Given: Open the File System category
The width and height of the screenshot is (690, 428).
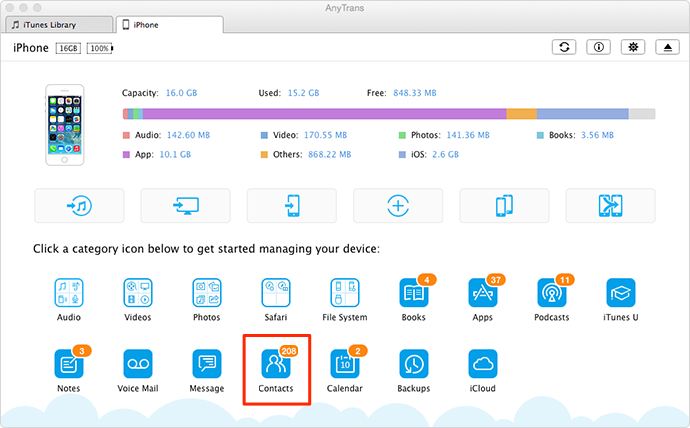Looking at the screenshot, I should click(345, 293).
